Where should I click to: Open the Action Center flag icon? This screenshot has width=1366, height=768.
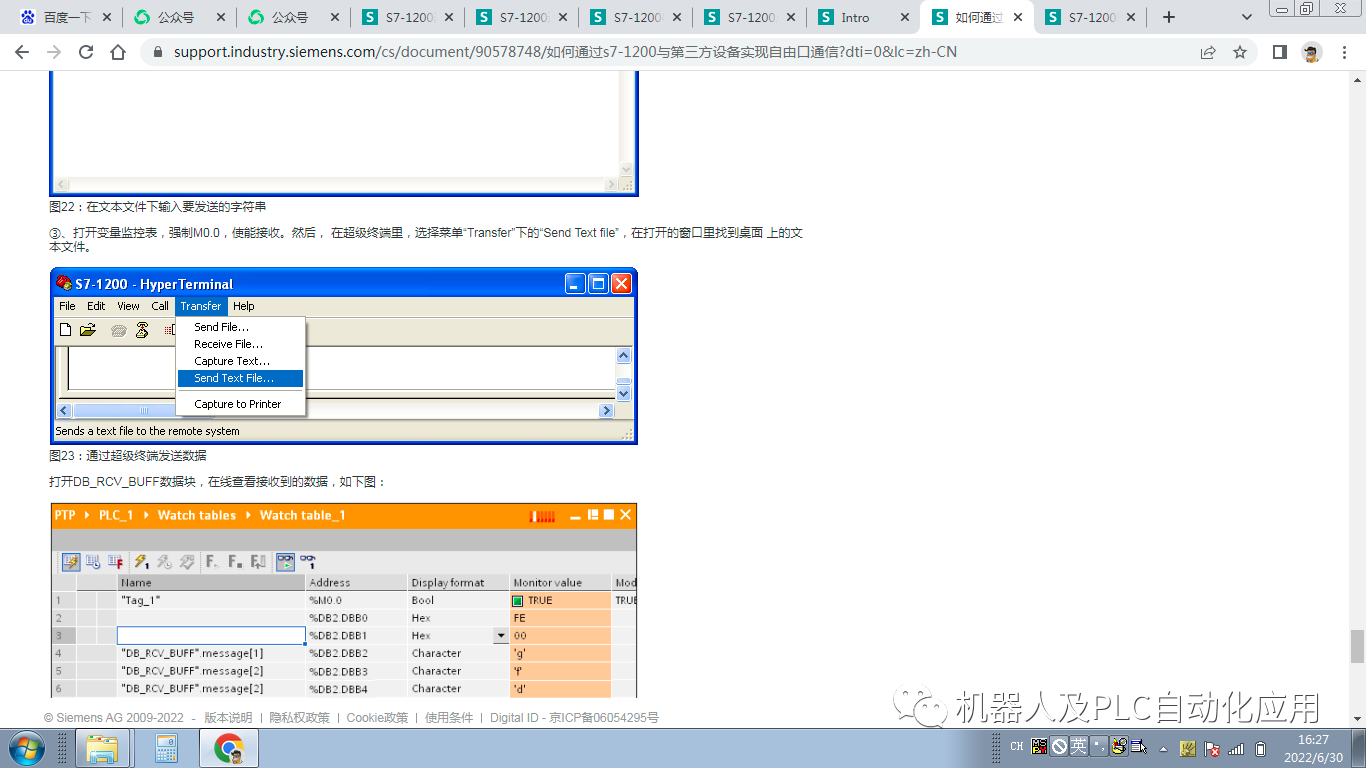1212,748
